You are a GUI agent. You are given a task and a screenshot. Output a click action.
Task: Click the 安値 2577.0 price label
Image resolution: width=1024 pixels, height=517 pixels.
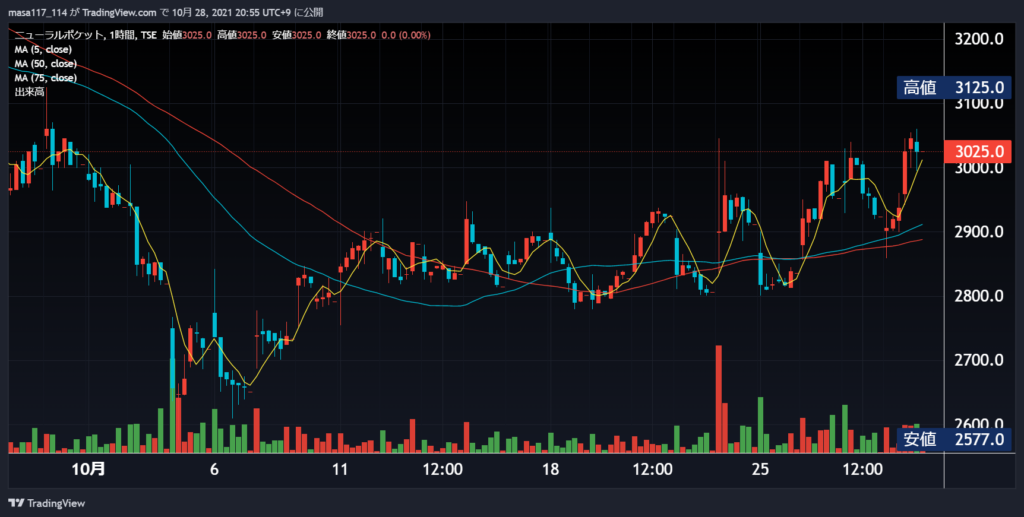pyautogui.click(x=953, y=439)
